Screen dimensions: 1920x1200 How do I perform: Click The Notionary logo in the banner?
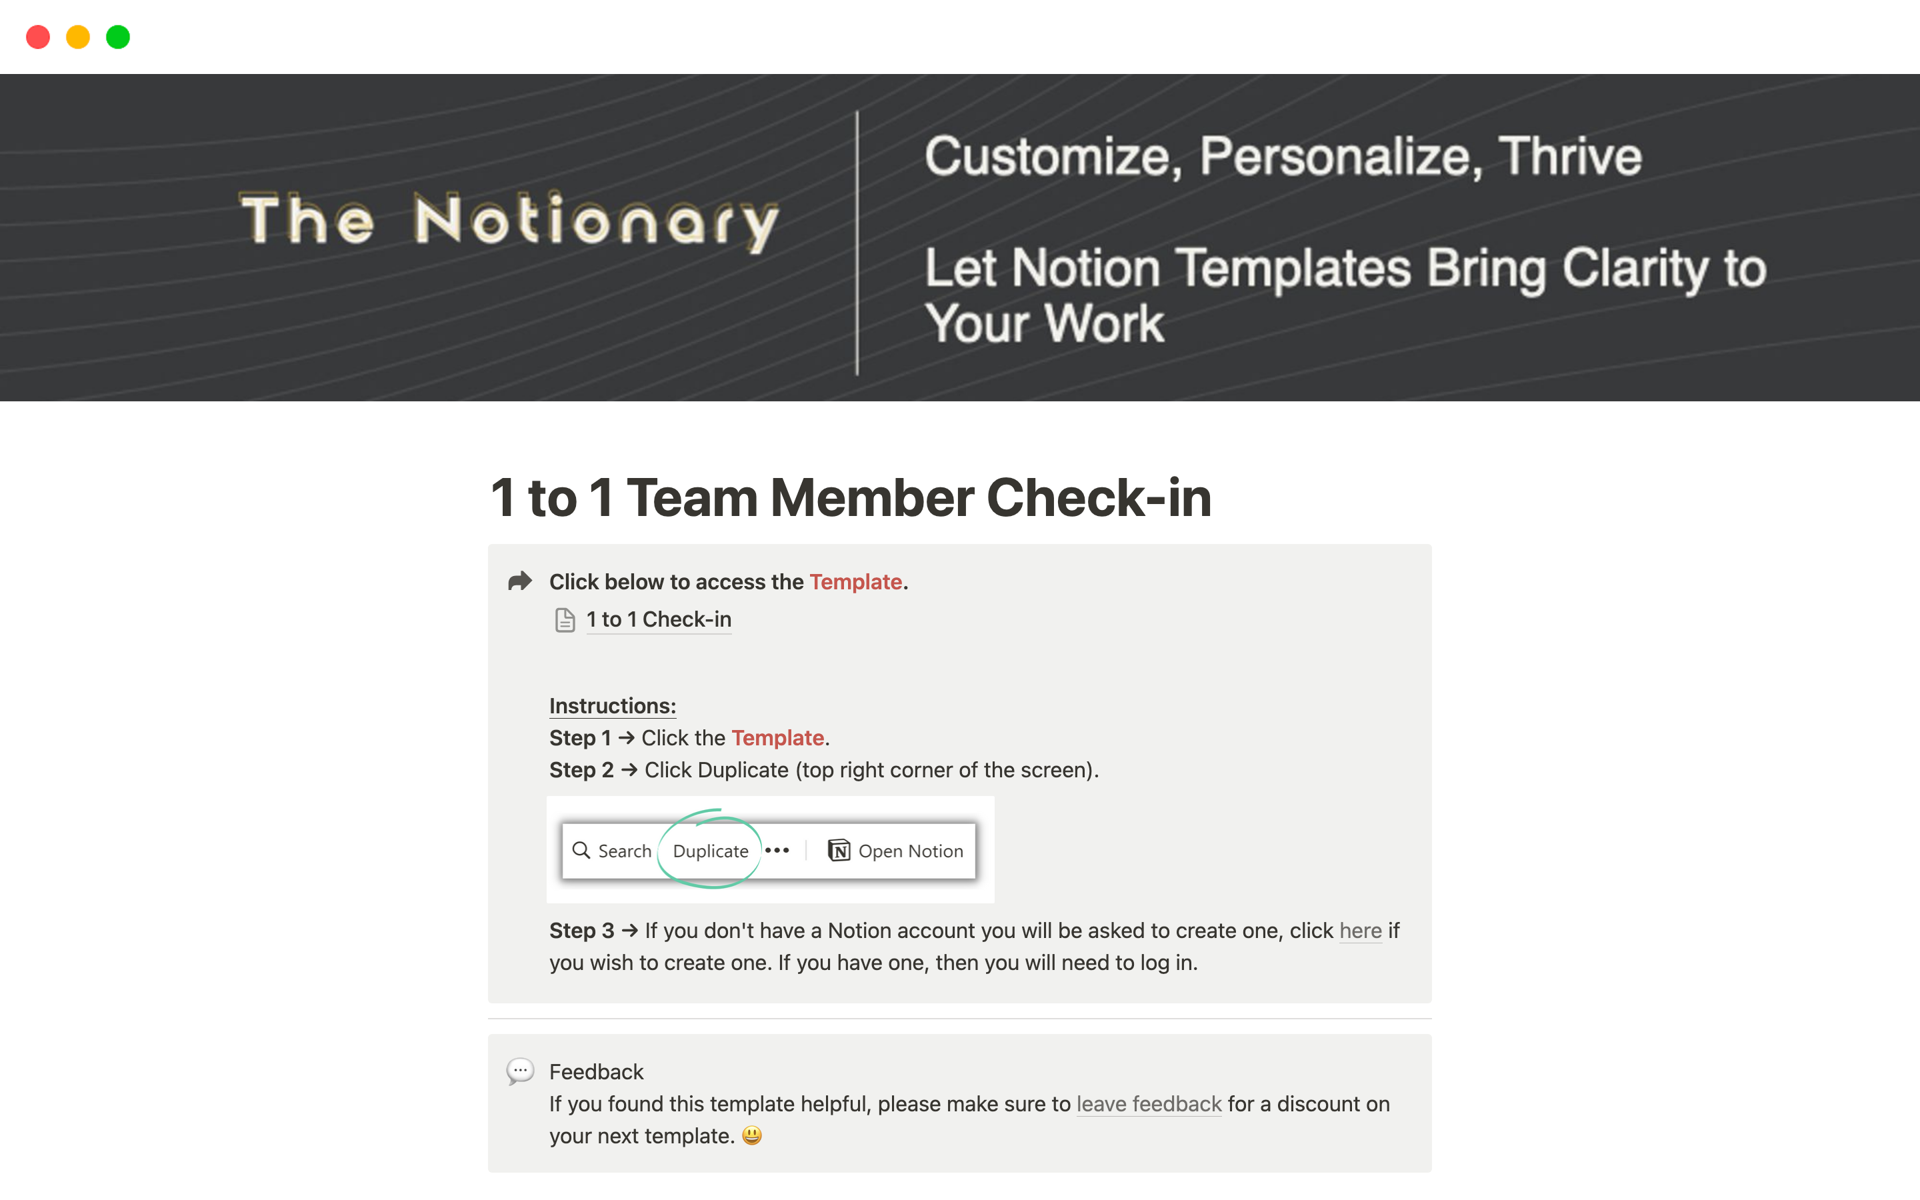tap(509, 220)
